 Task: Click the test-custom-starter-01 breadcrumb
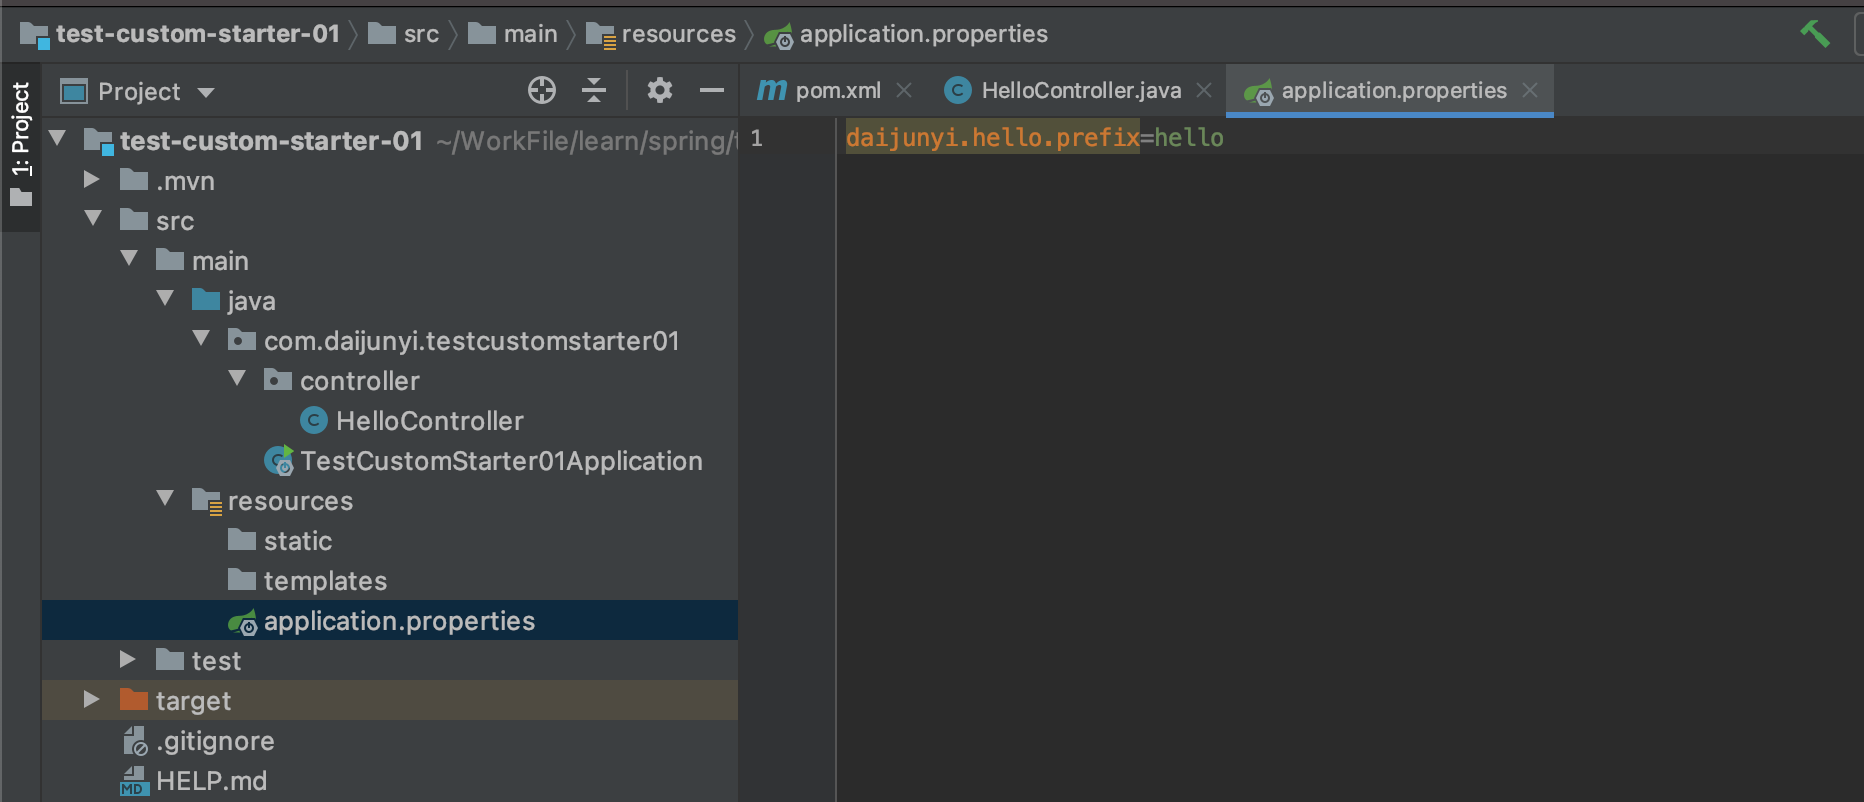click(x=197, y=34)
